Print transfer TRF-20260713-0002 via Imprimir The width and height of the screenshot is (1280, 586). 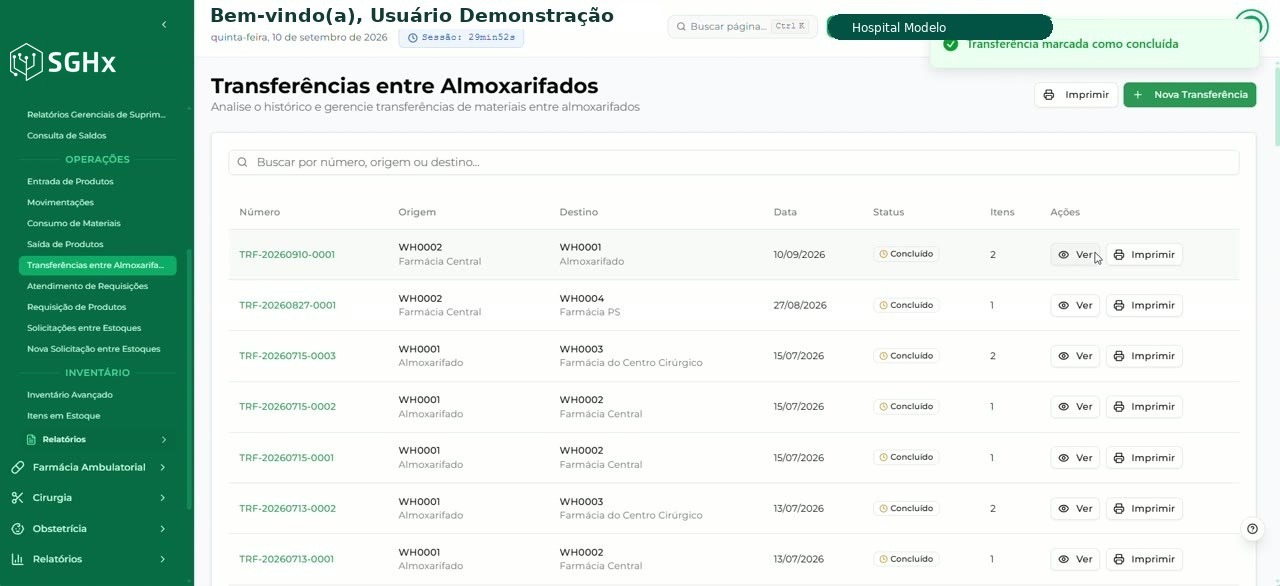1144,509
